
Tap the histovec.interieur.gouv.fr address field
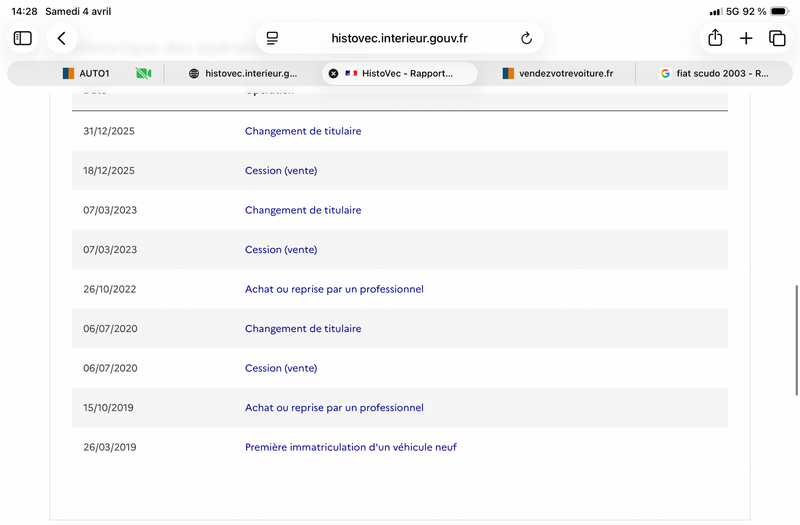point(399,38)
